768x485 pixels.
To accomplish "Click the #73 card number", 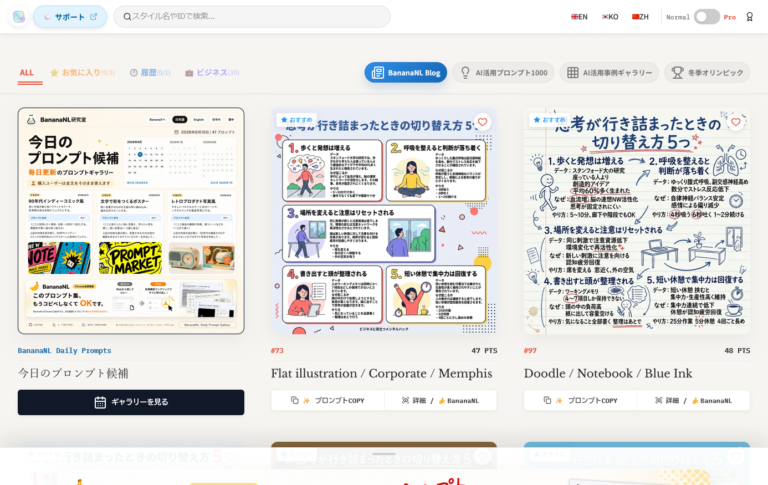I will click(x=277, y=351).
